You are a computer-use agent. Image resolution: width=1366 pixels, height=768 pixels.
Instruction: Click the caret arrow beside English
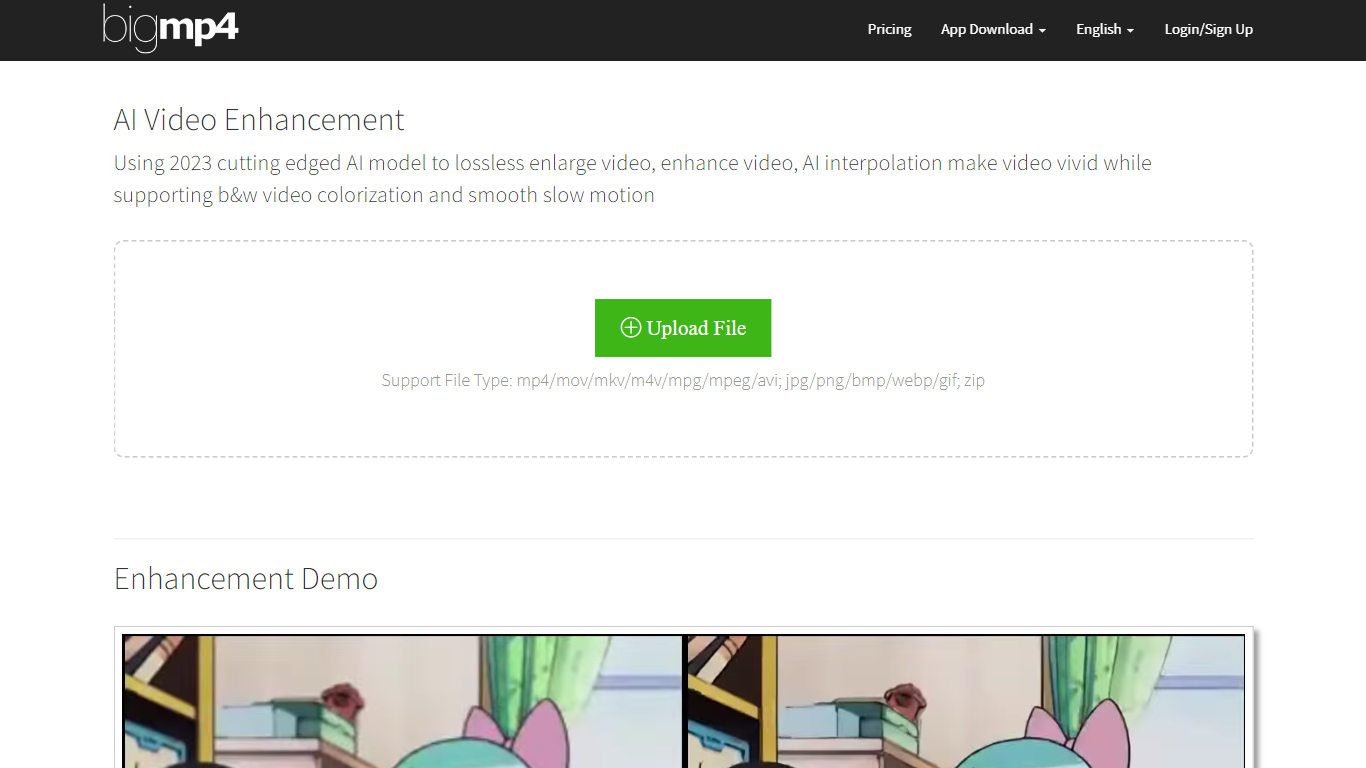tap(1130, 31)
